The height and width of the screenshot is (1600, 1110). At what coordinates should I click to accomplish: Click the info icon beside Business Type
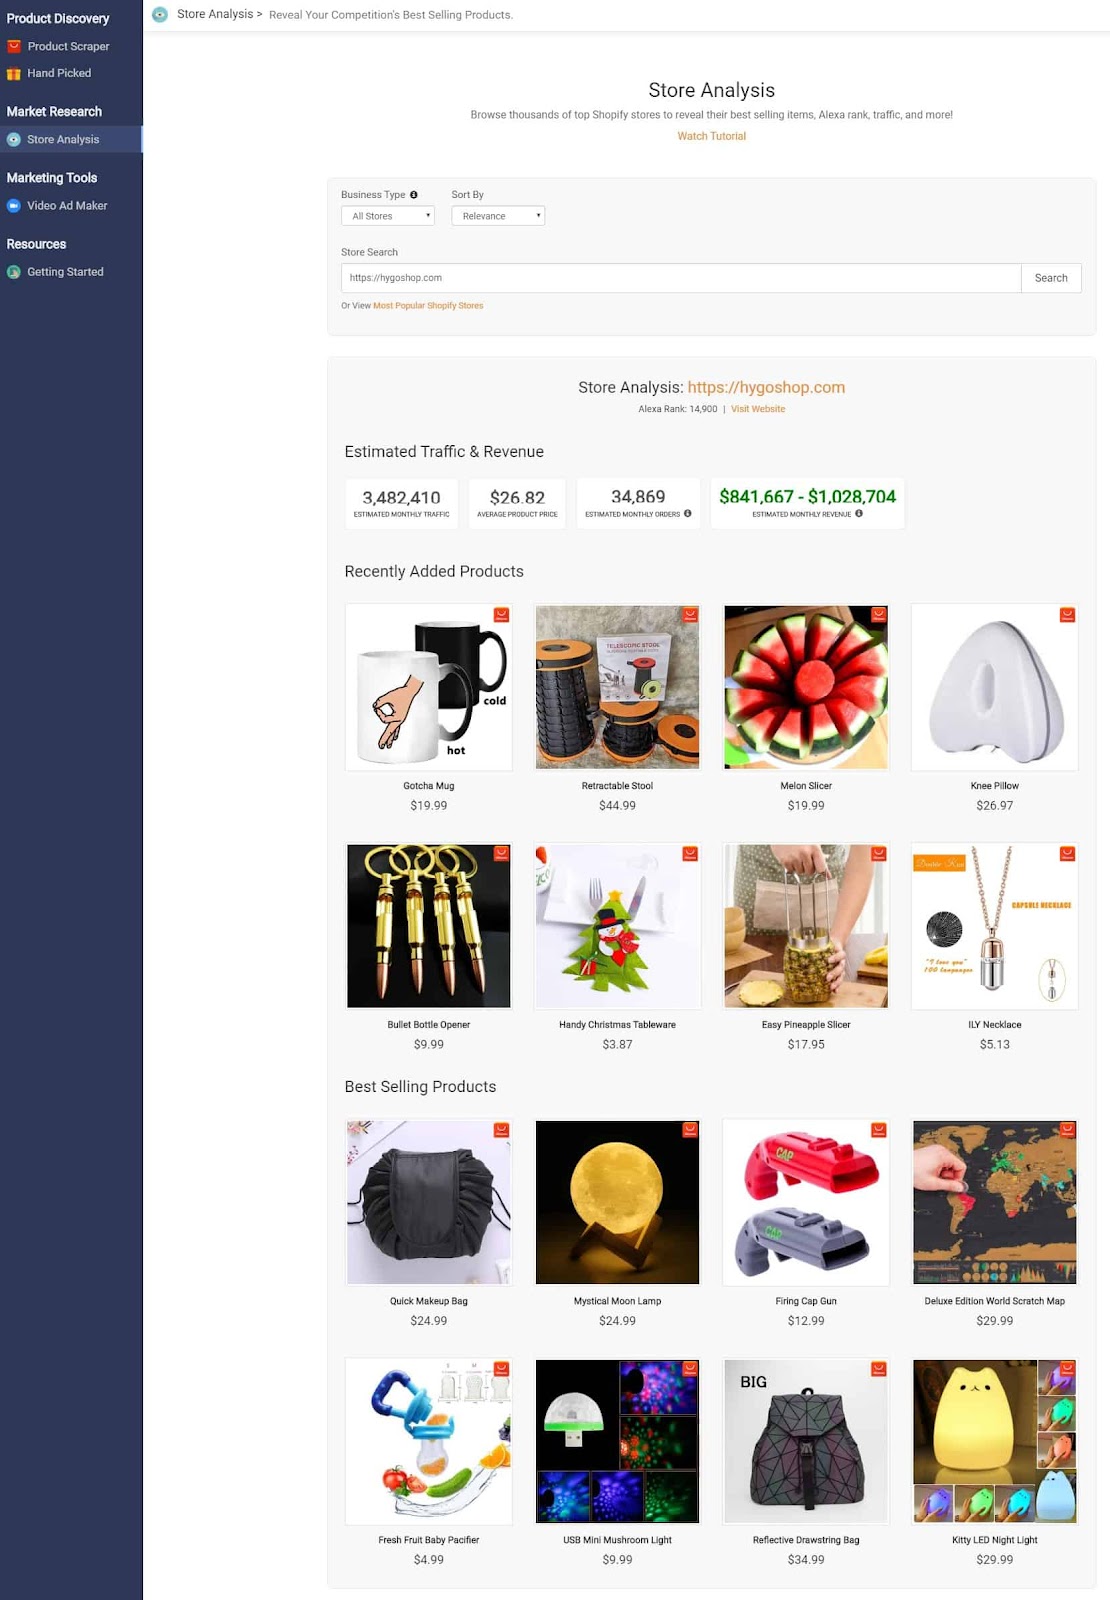tap(414, 195)
